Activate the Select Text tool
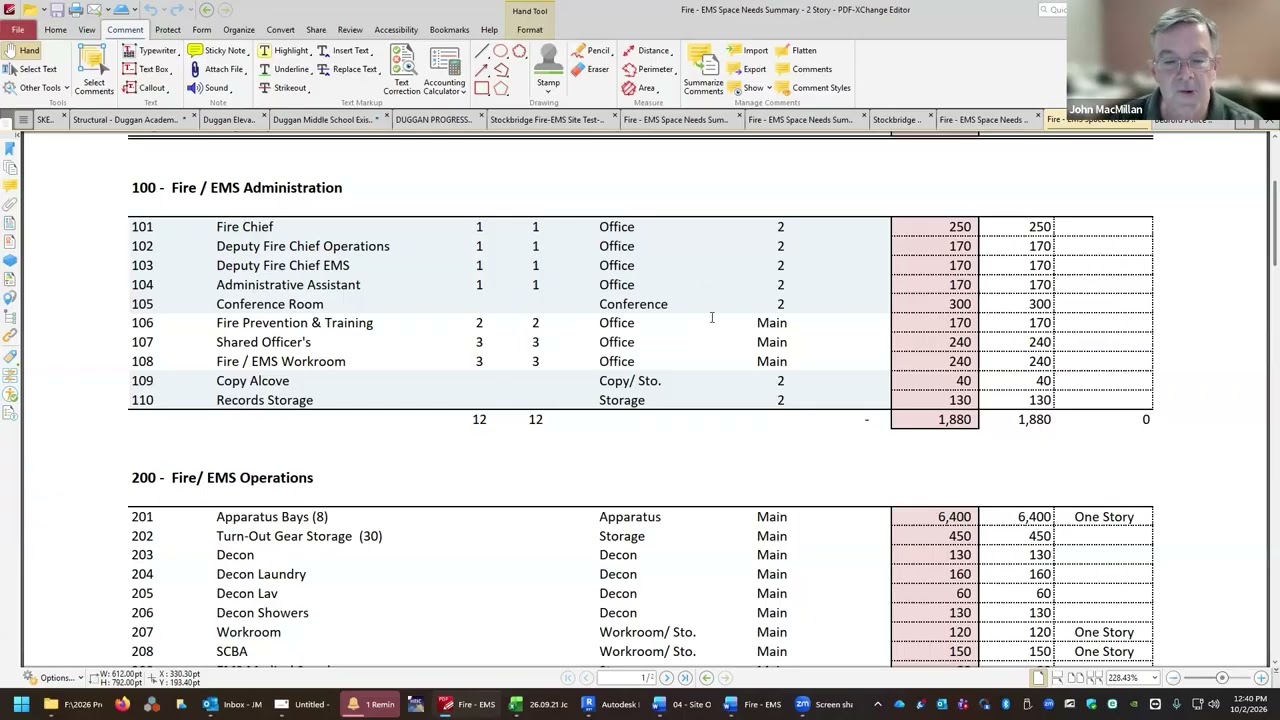1280x720 pixels. tap(31, 69)
